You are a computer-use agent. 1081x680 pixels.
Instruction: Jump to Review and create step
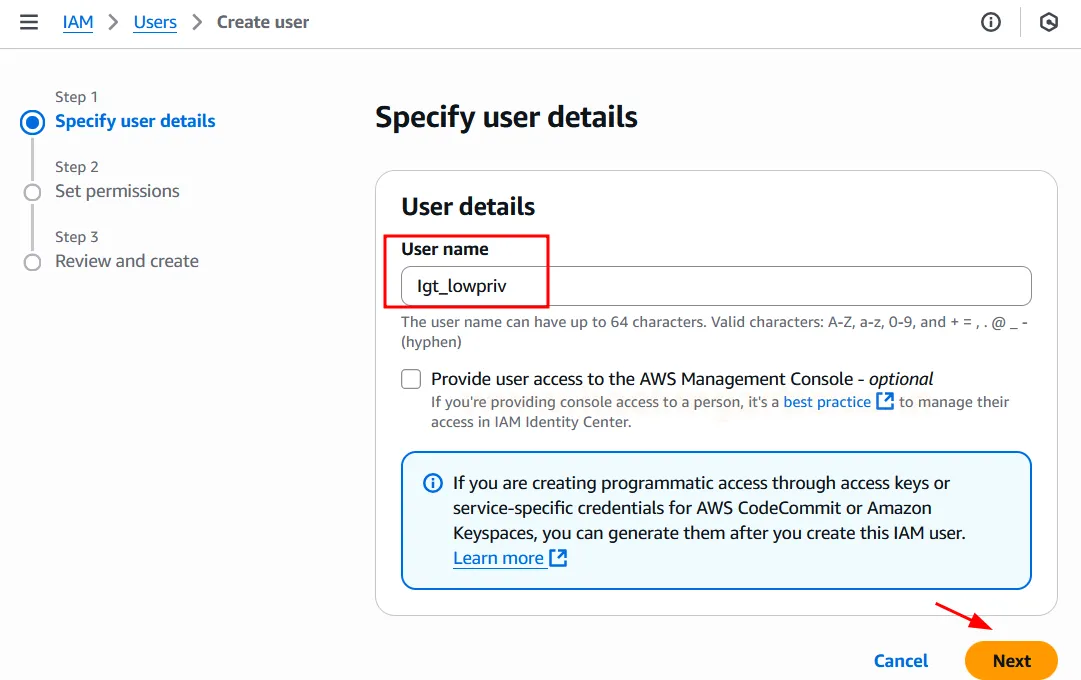127,261
